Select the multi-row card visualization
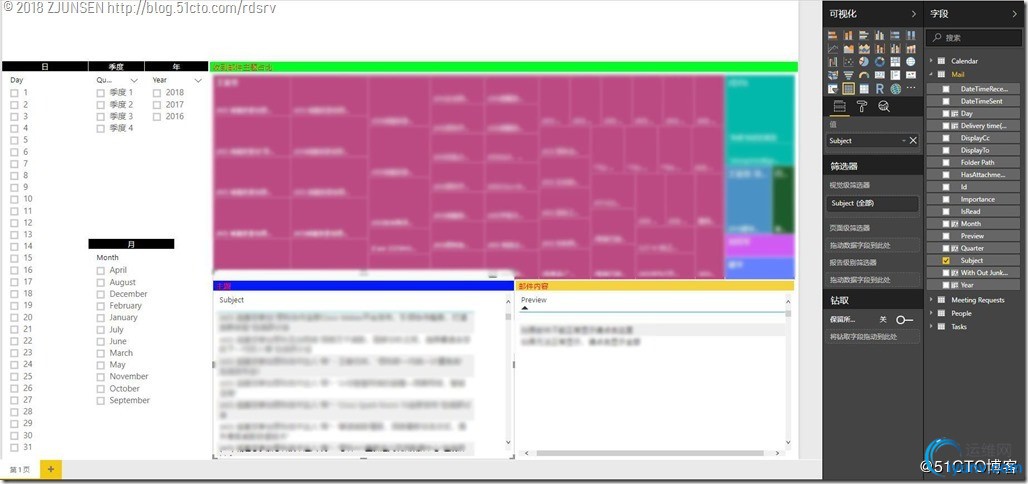 pyautogui.click(x=896, y=75)
